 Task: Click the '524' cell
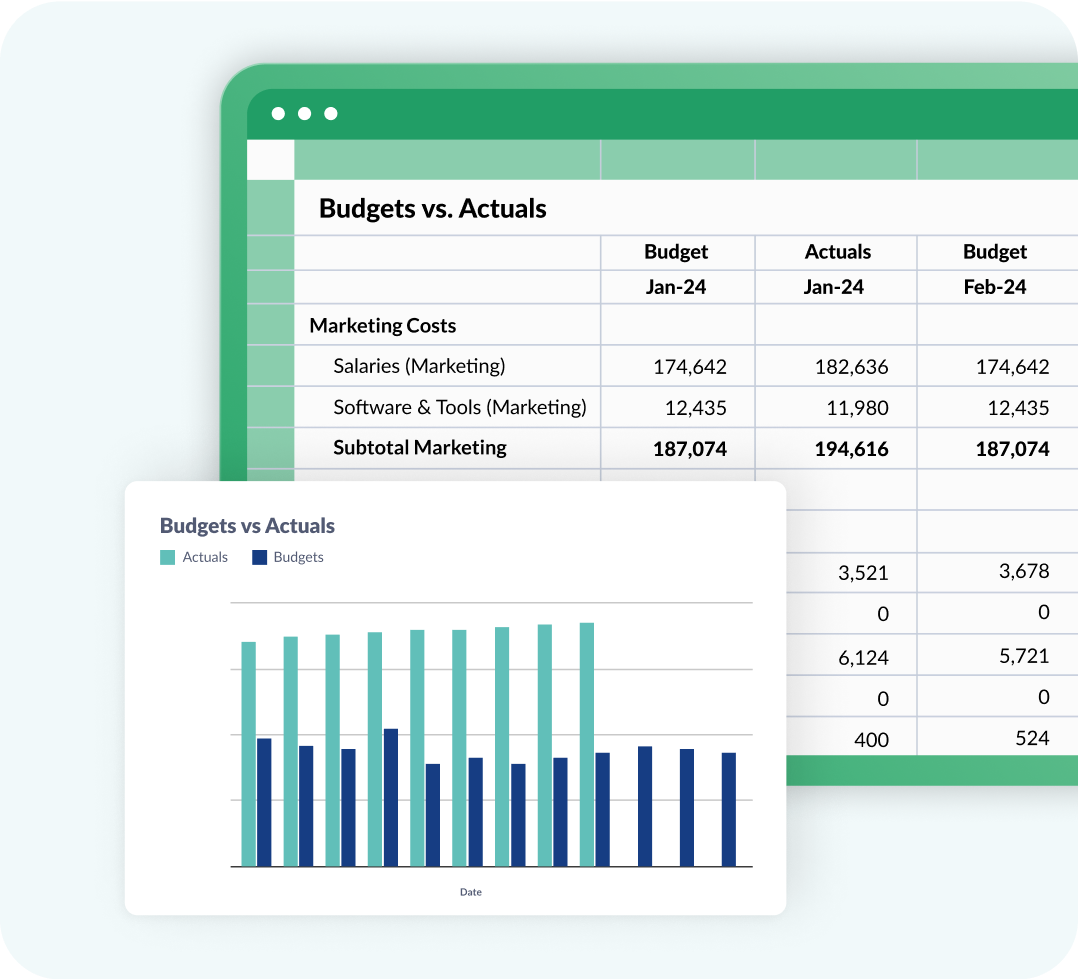(x=997, y=738)
